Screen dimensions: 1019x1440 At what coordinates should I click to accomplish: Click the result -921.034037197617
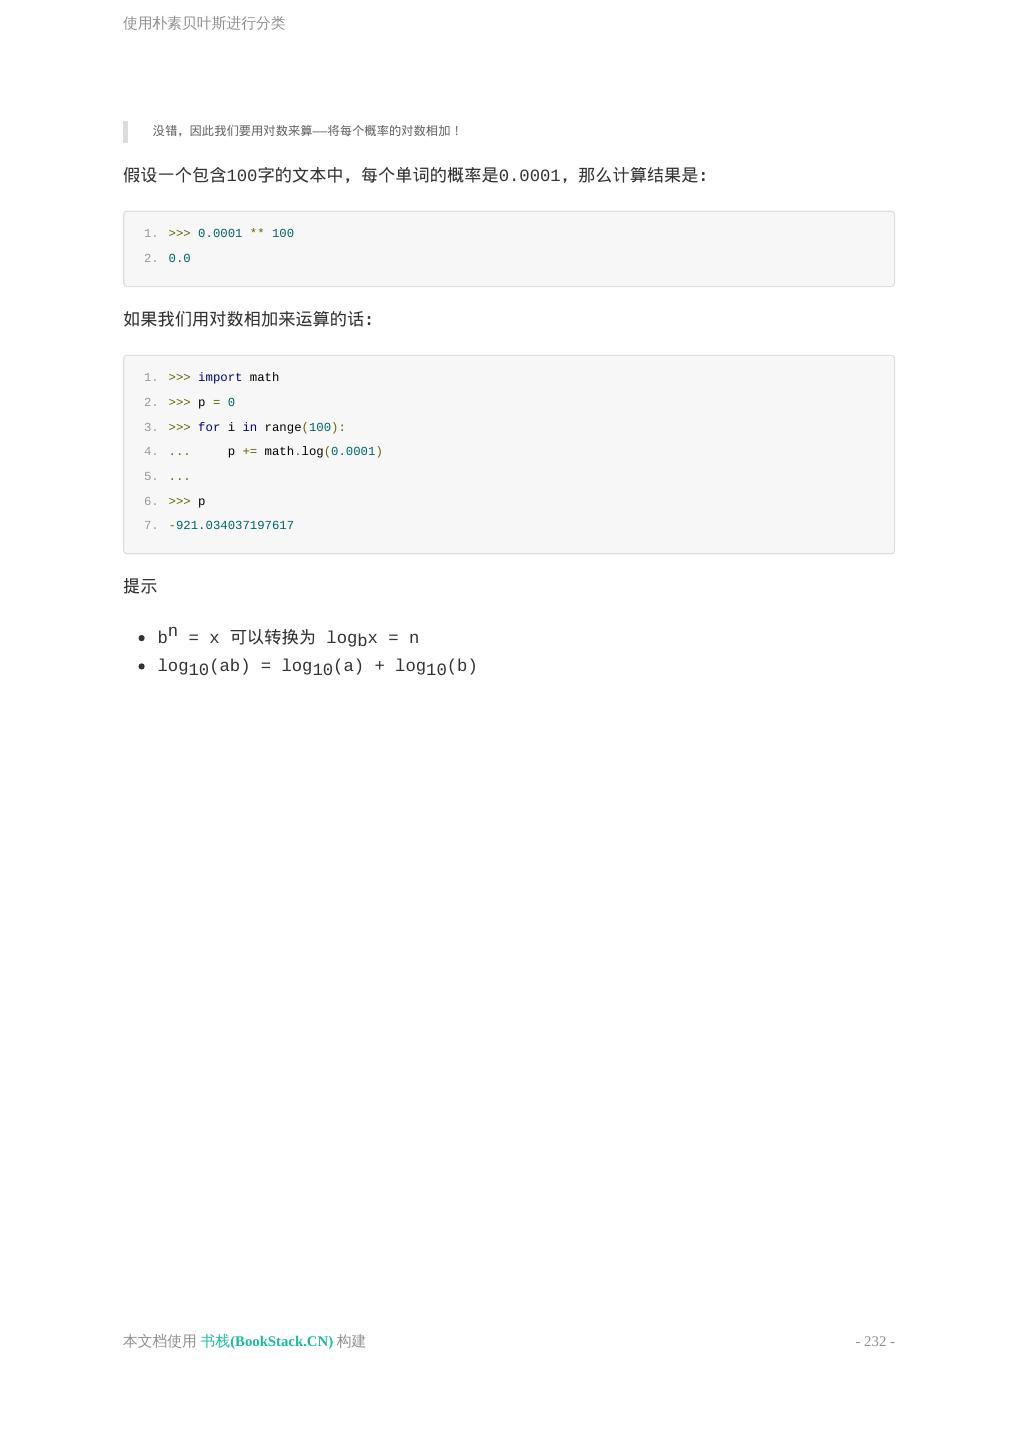pyautogui.click(x=232, y=526)
